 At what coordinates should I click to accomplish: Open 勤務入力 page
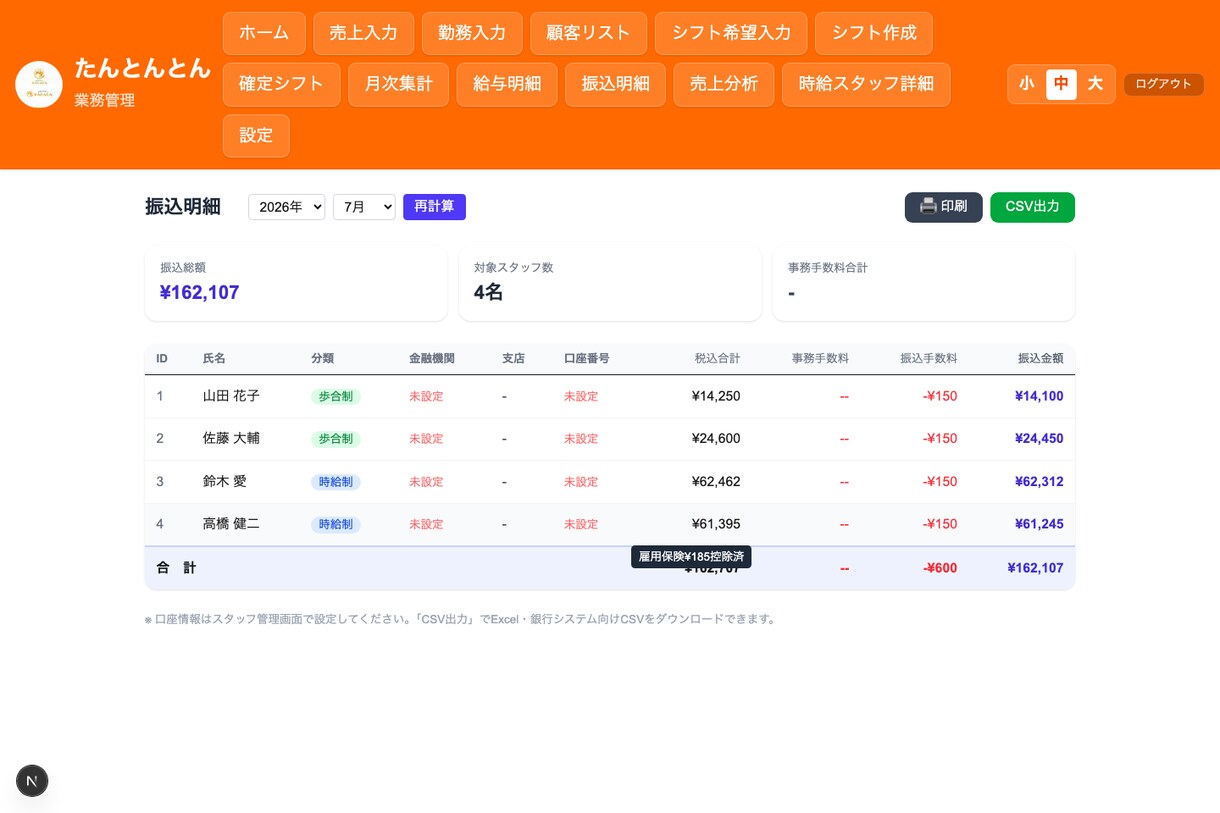pyautogui.click(x=472, y=33)
